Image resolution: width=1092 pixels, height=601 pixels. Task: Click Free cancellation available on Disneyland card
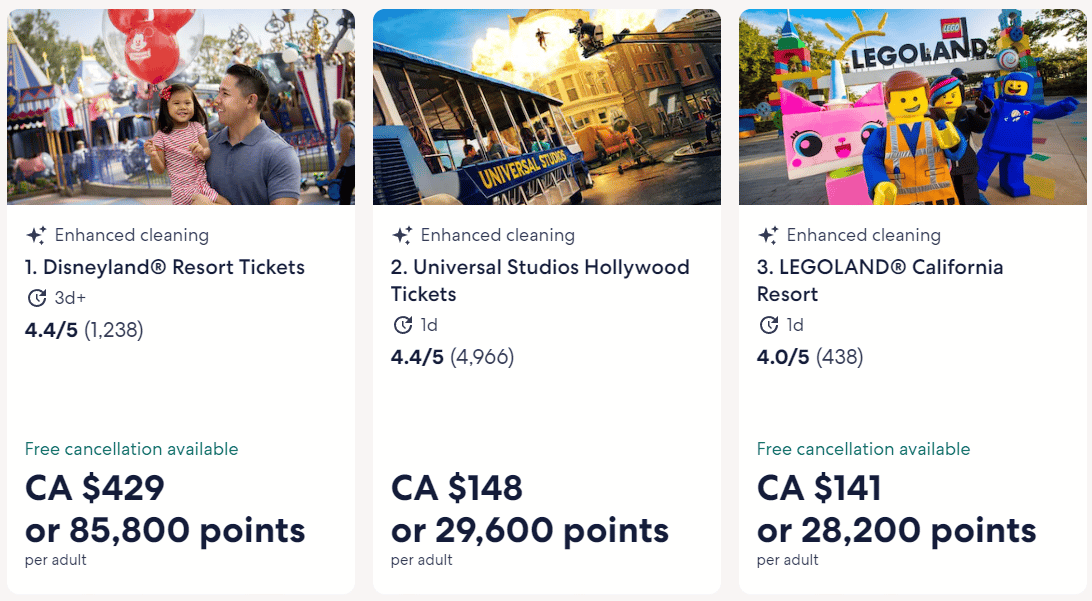pos(132,449)
